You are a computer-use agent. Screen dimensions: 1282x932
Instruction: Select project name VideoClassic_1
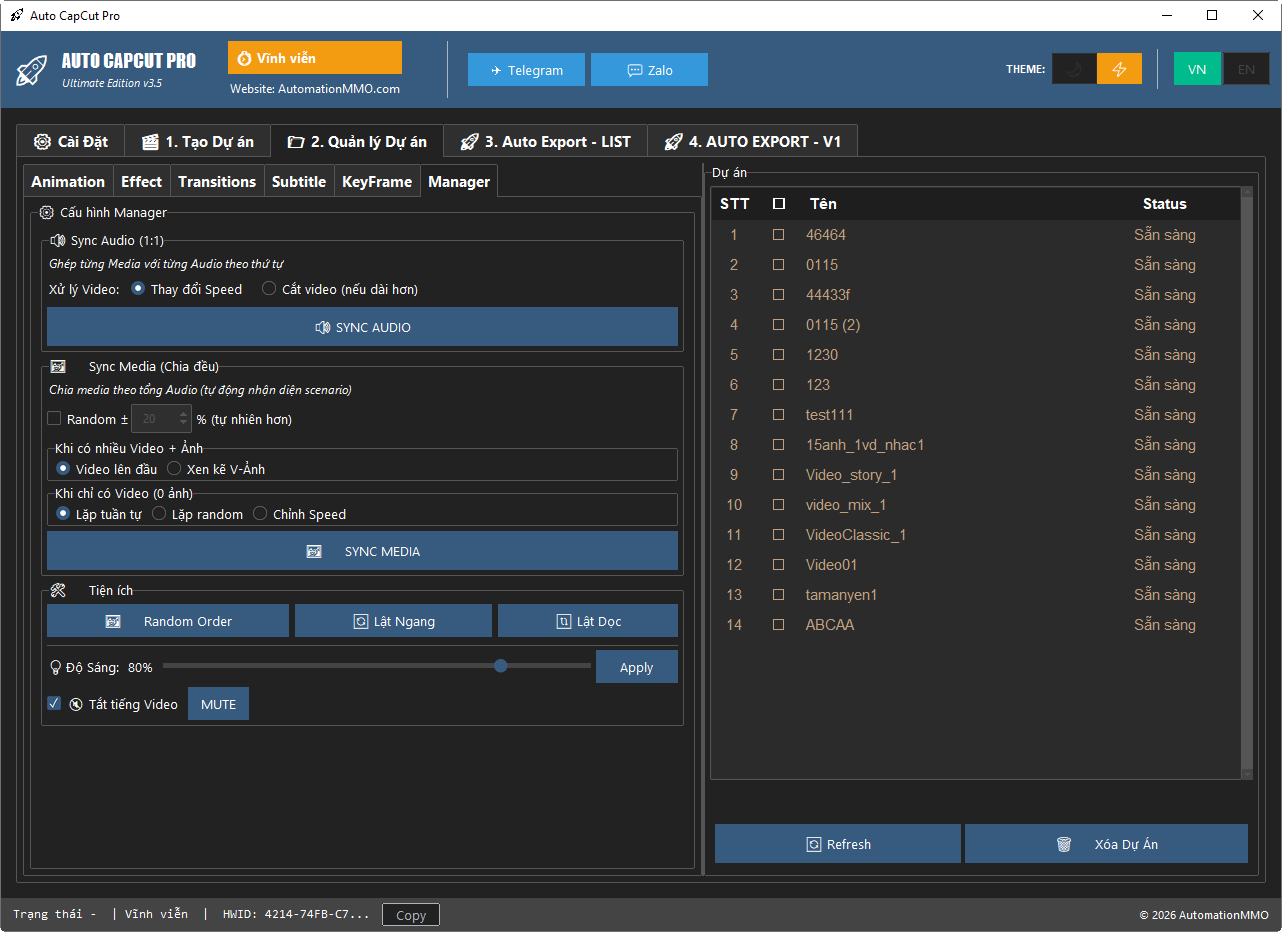click(x=856, y=535)
